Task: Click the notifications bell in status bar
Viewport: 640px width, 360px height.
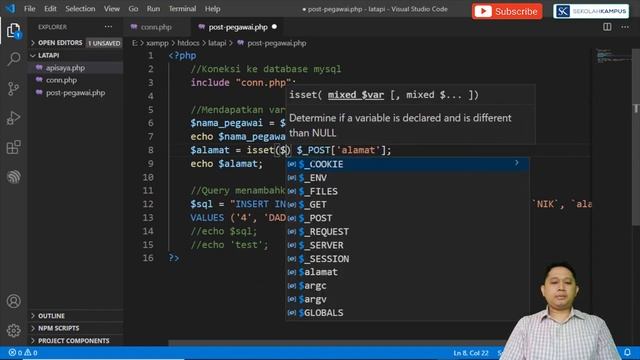Action: tap(627, 352)
